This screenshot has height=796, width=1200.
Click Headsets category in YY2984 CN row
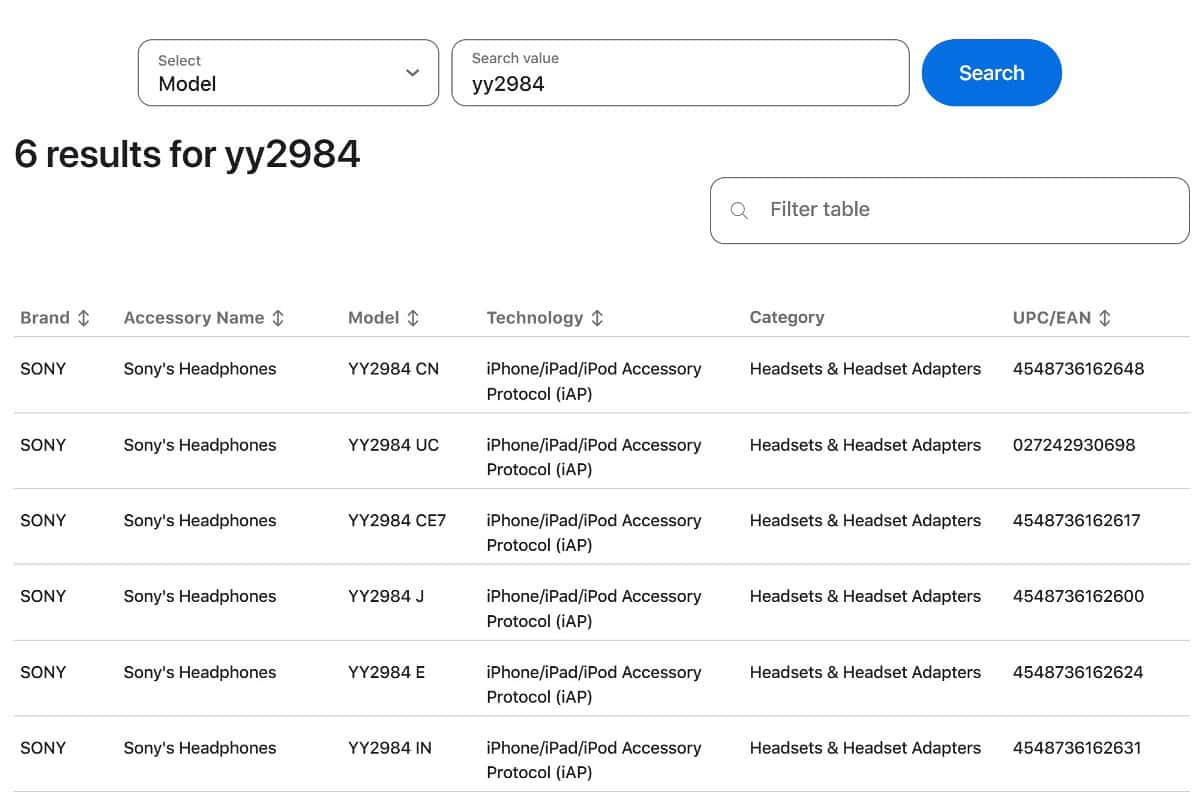[865, 369]
